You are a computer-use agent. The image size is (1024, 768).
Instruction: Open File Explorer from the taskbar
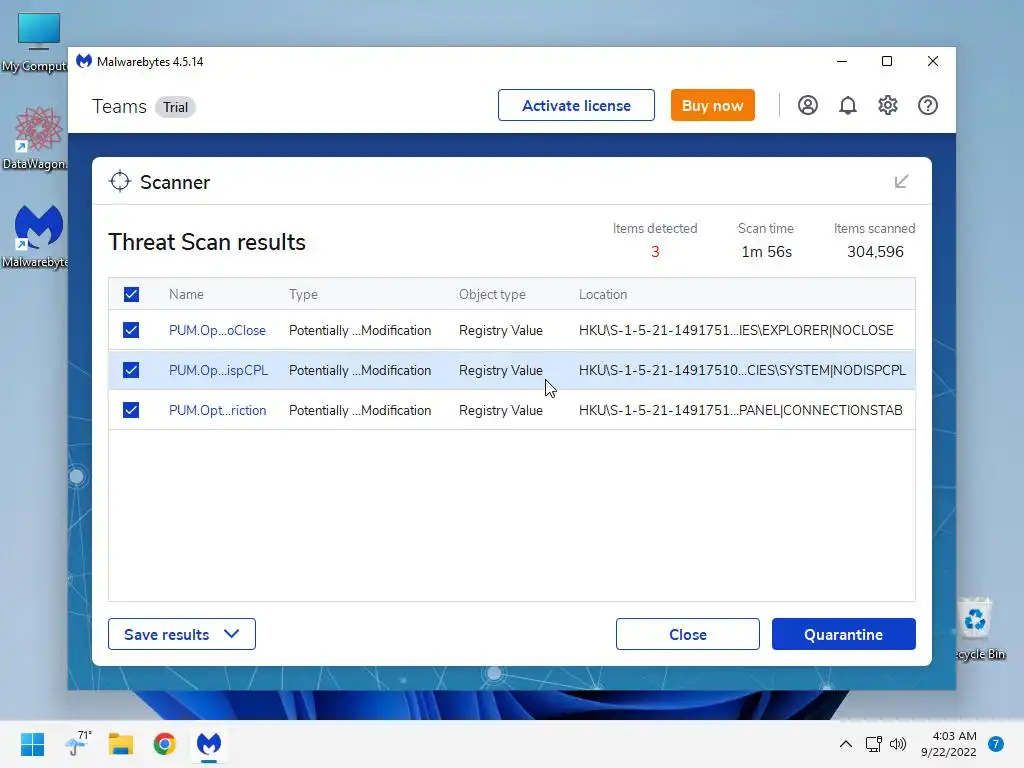point(121,744)
